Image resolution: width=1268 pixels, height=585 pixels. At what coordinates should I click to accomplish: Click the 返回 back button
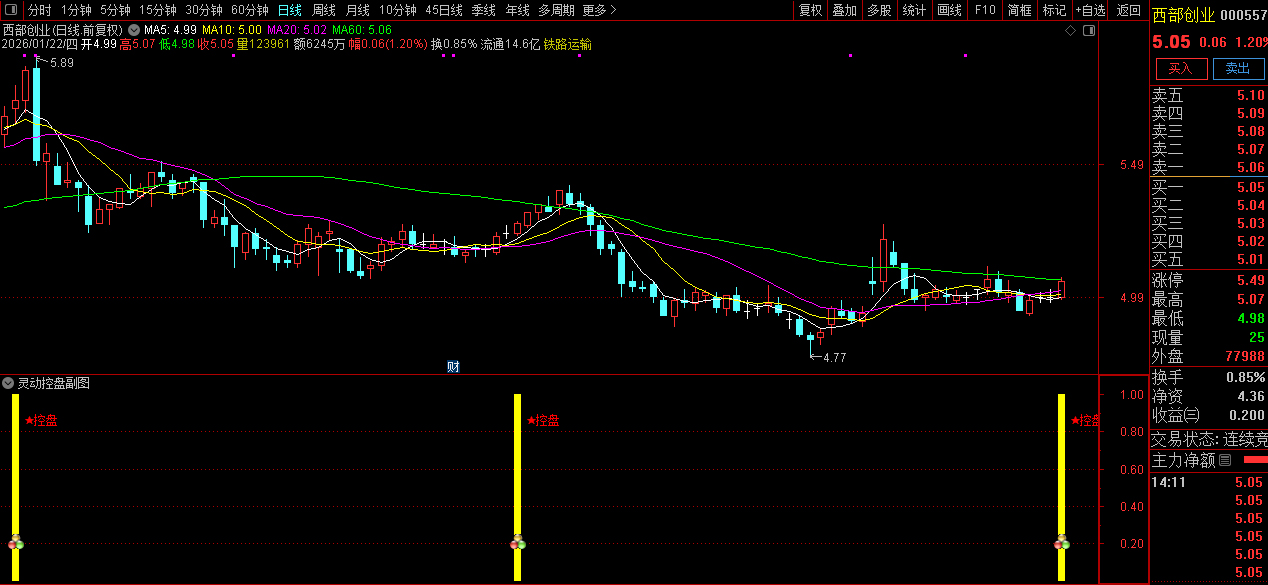coord(1129,10)
